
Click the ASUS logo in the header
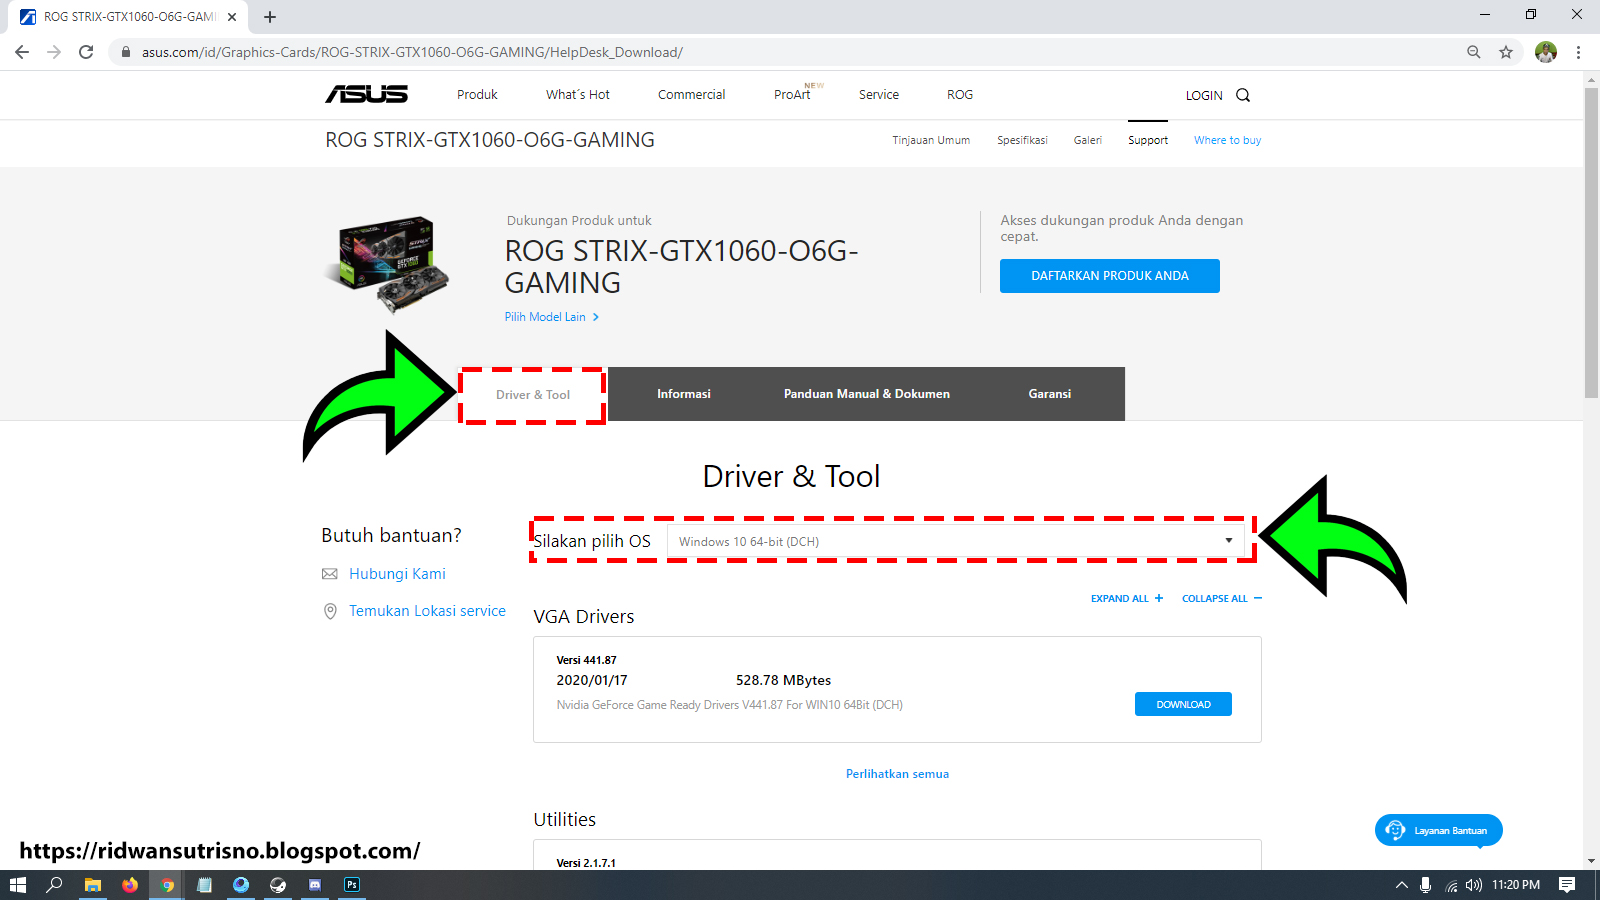tap(366, 94)
